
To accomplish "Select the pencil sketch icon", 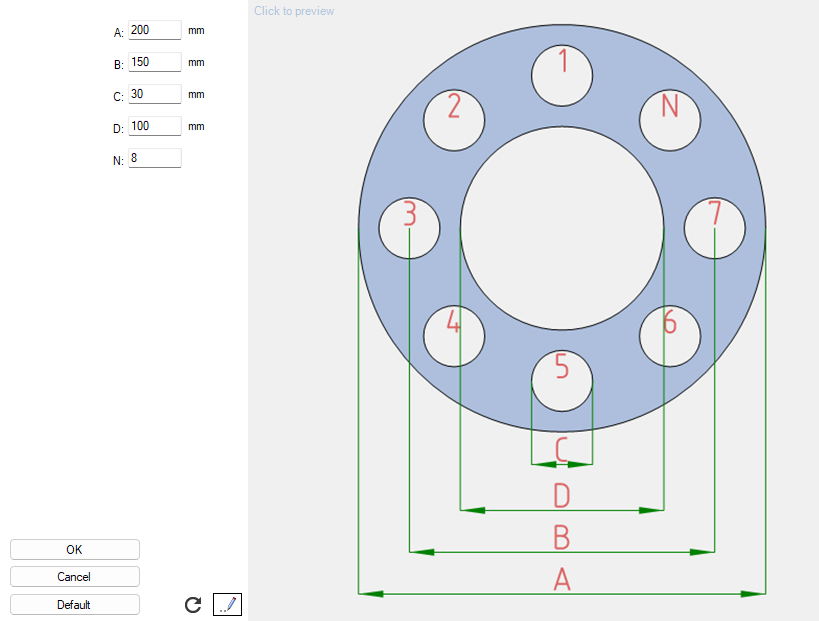I will 227,604.
